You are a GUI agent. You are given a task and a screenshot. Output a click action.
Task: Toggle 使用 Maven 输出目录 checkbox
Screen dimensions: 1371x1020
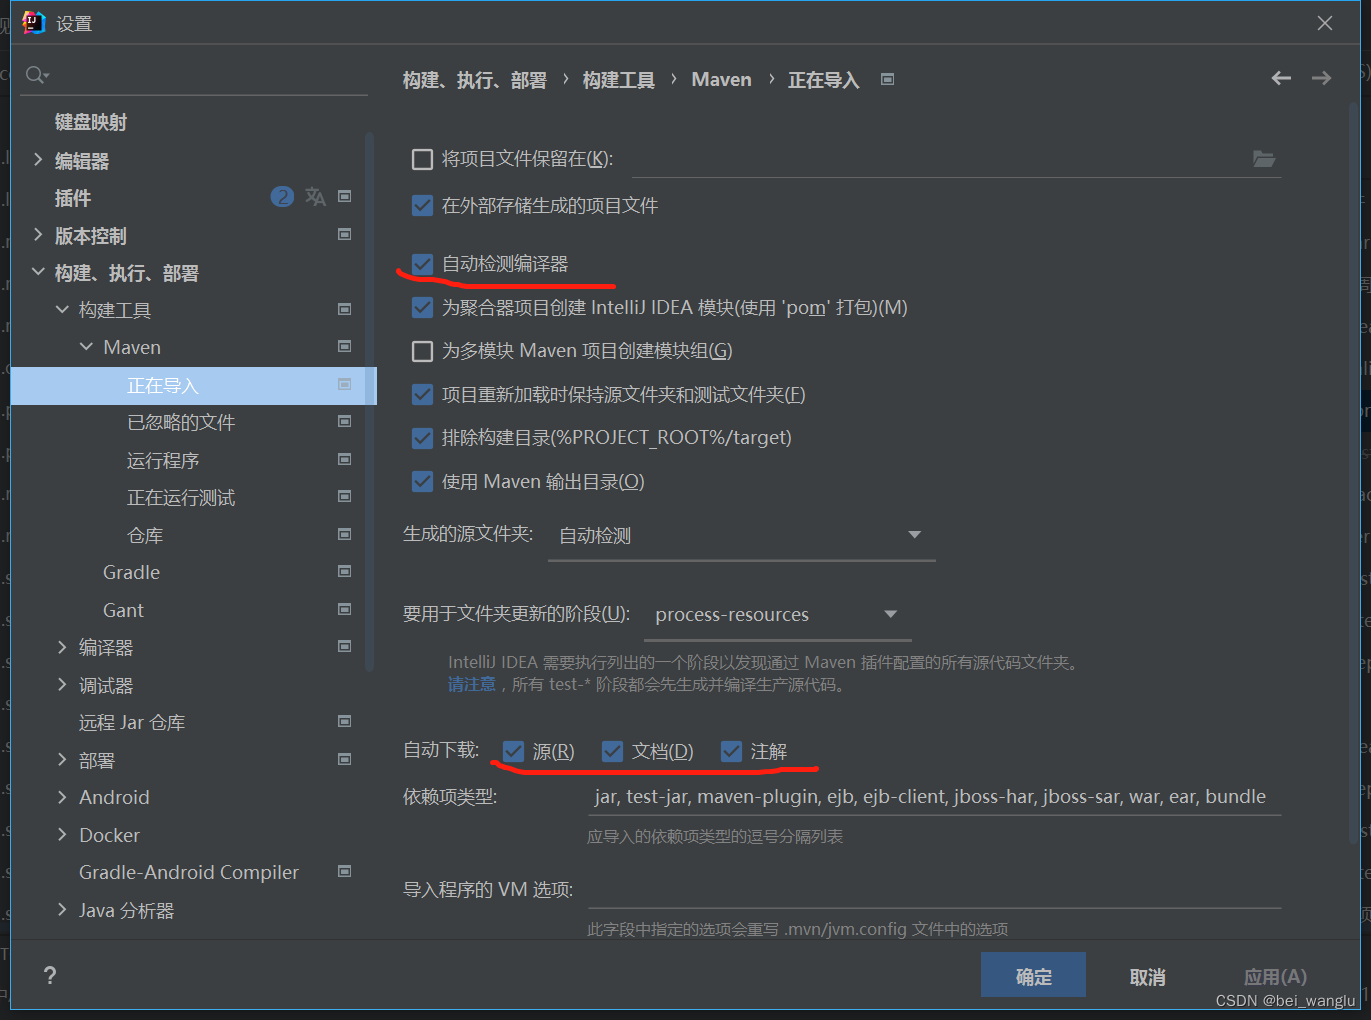point(423,482)
